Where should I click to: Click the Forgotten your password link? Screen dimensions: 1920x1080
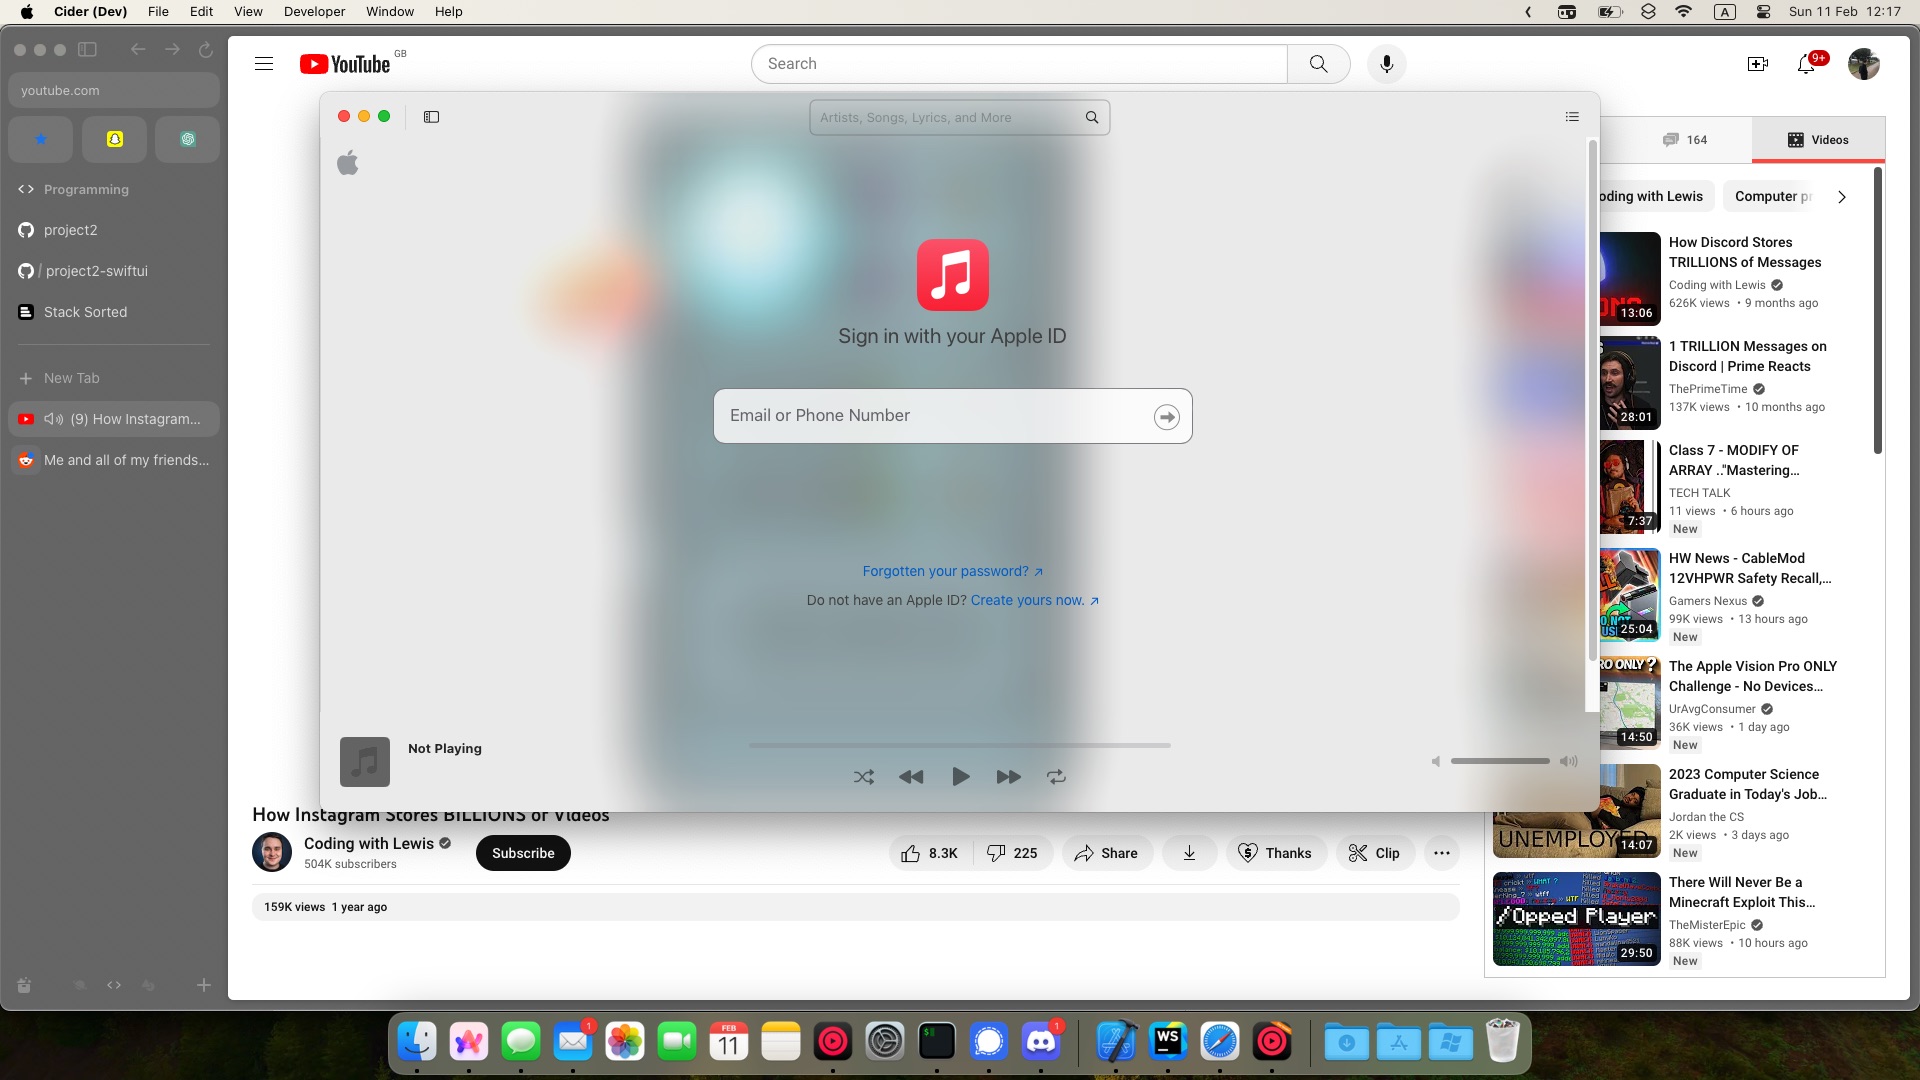(946, 571)
